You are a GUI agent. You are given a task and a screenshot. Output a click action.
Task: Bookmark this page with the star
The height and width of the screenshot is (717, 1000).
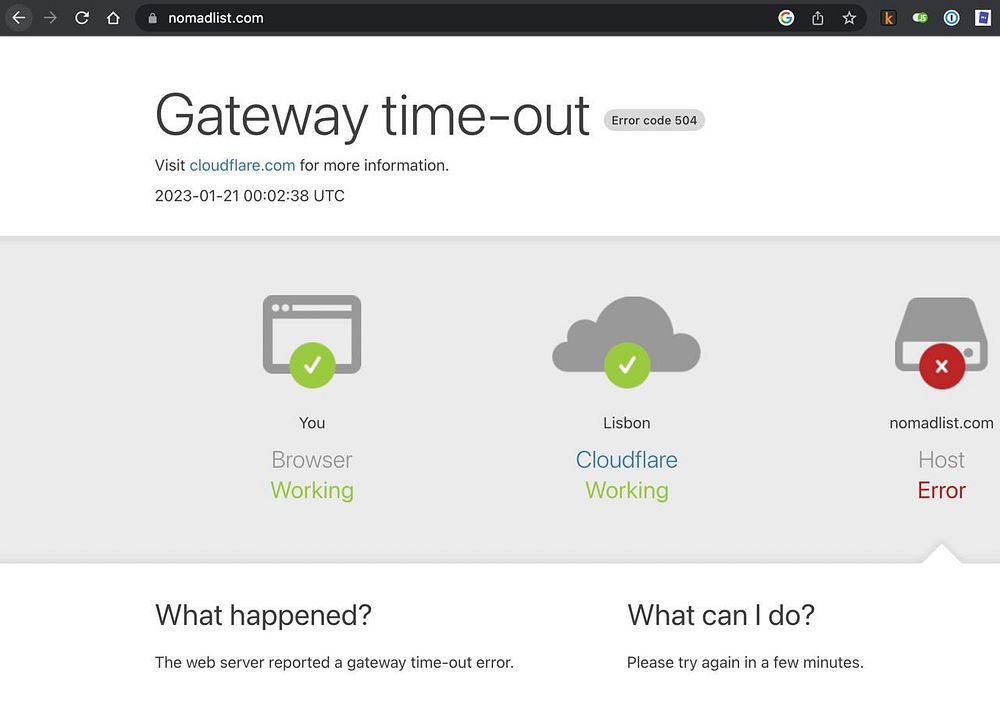click(x=849, y=18)
